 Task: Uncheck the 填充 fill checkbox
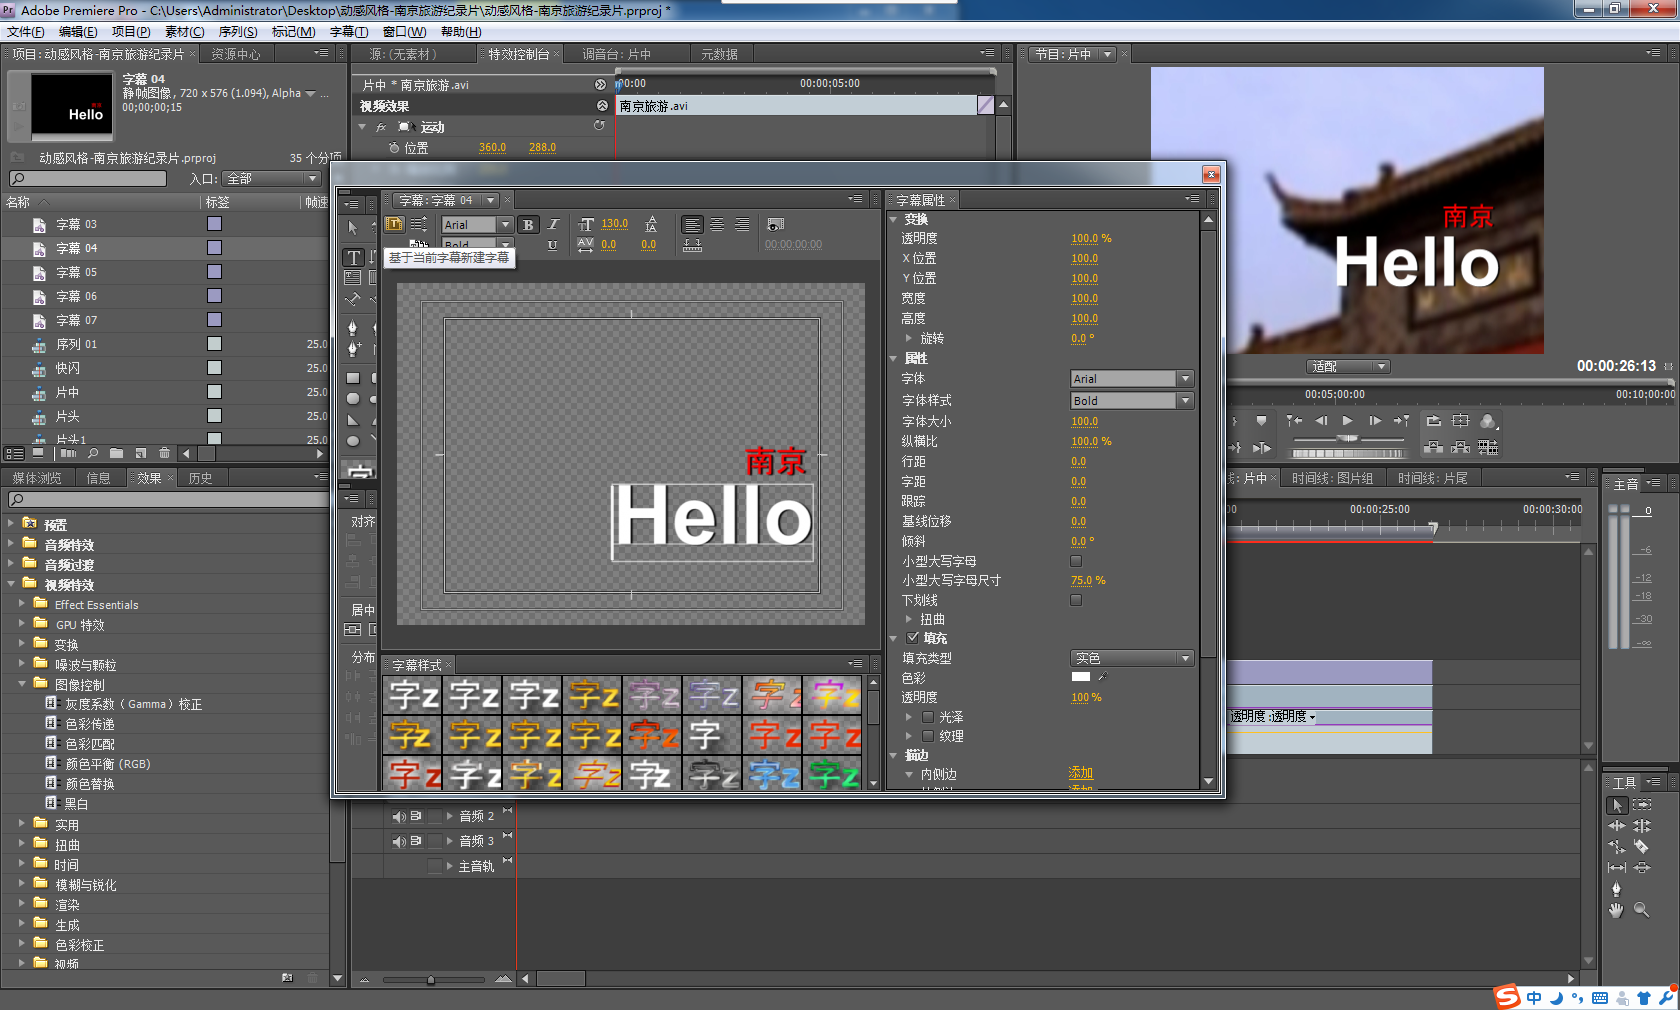913,638
